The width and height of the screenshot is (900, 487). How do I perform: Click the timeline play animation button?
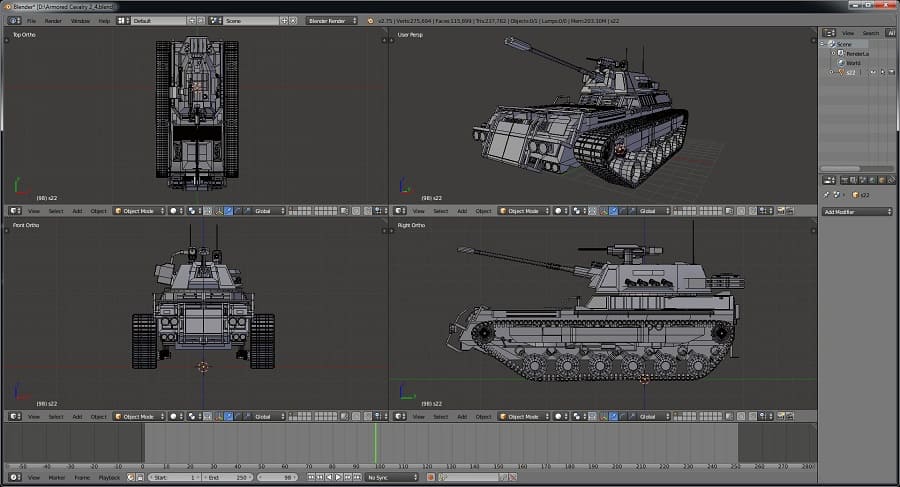tap(338, 478)
